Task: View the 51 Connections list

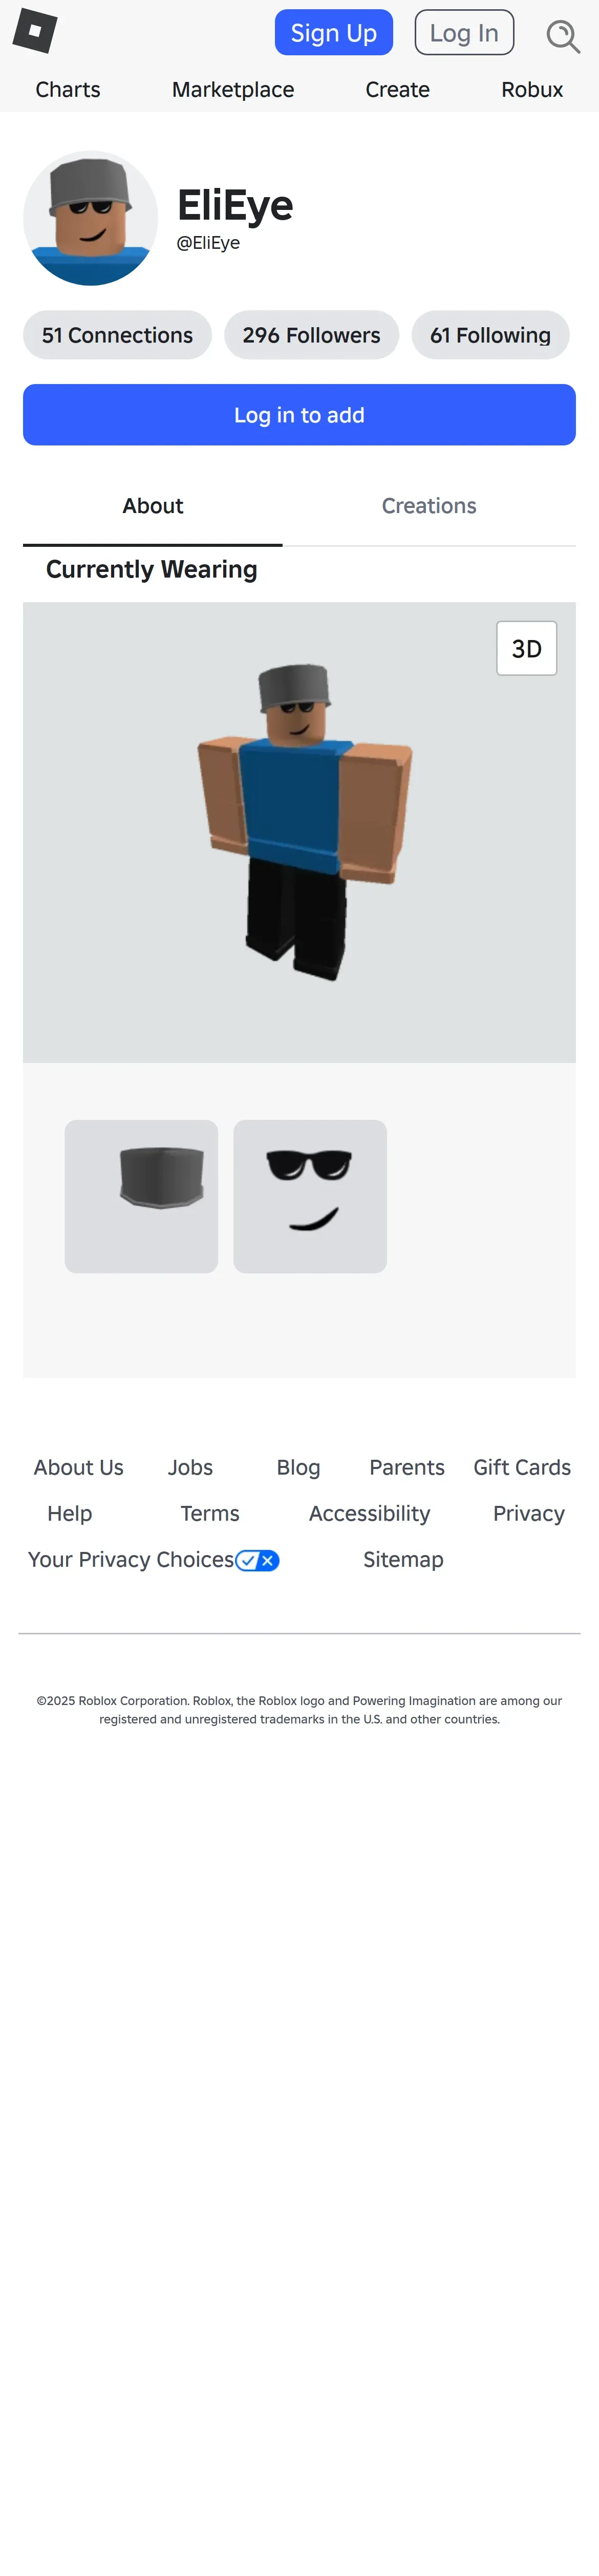Action: coord(117,335)
